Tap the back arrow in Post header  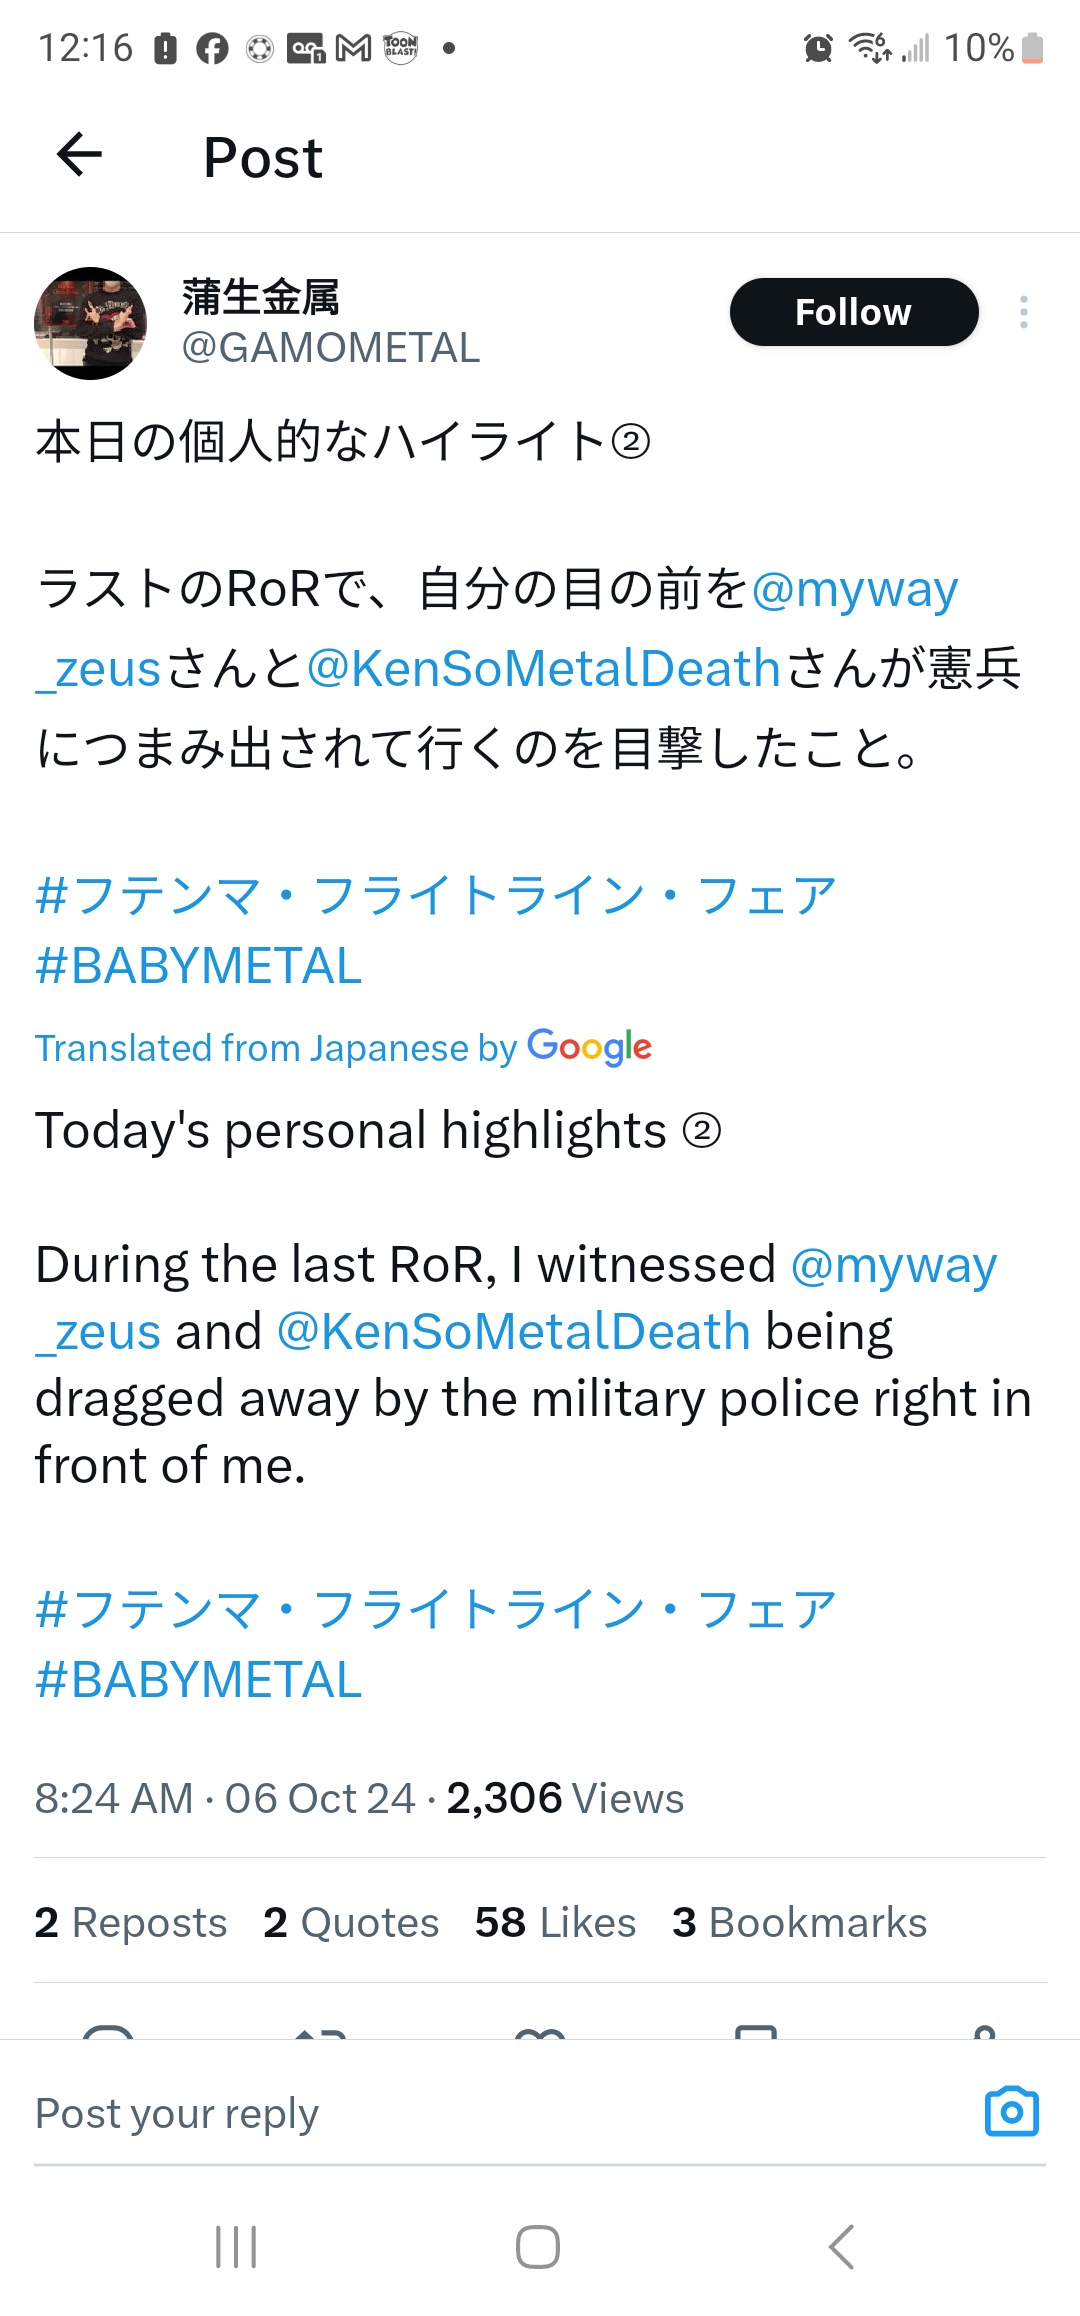[80, 155]
